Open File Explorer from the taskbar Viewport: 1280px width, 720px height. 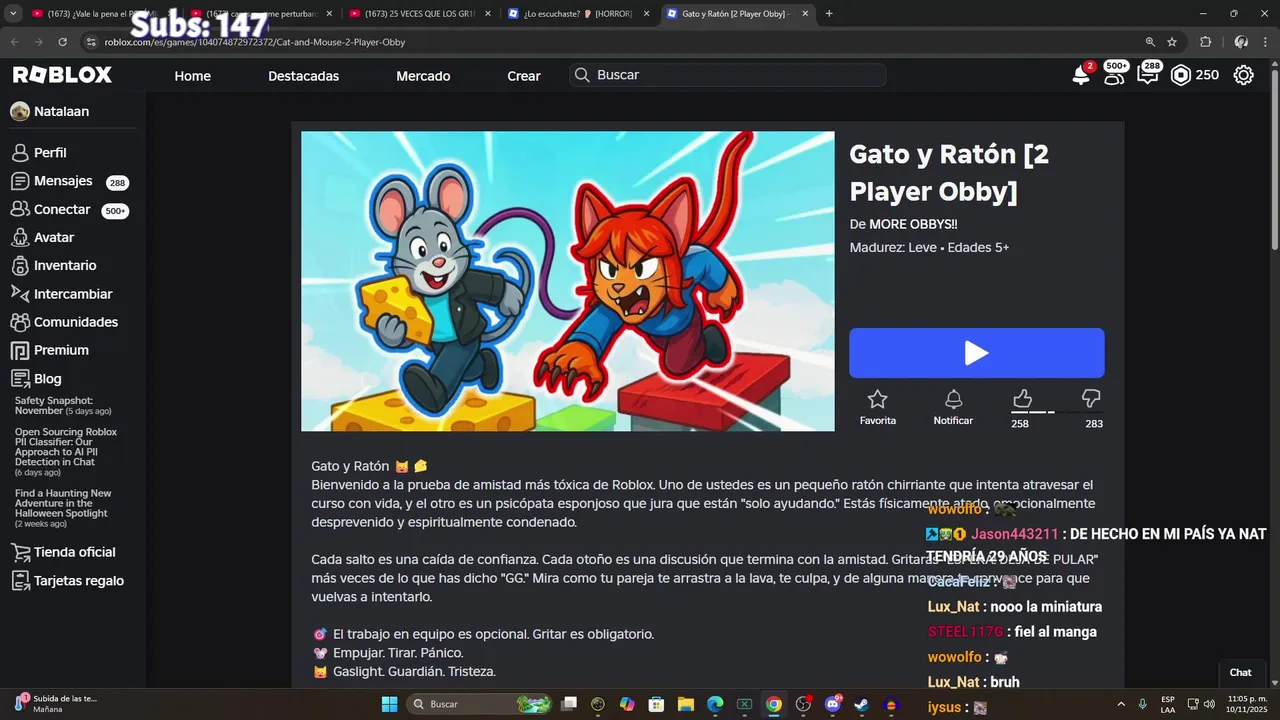(x=686, y=704)
